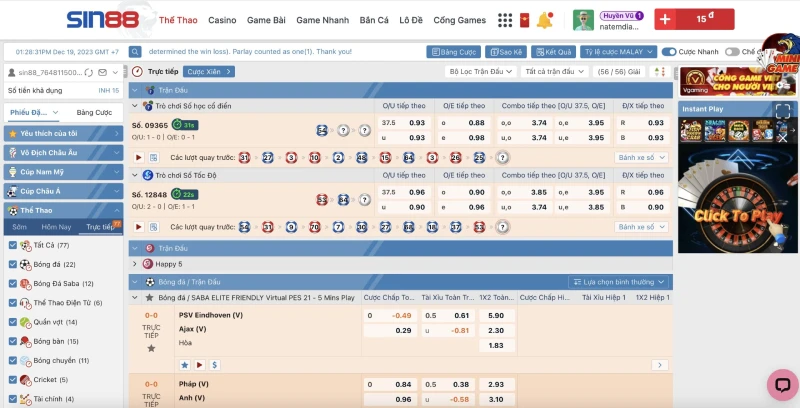Toggle Cricket (5) checkbox
800x408 pixels.
(x=13, y=379)
